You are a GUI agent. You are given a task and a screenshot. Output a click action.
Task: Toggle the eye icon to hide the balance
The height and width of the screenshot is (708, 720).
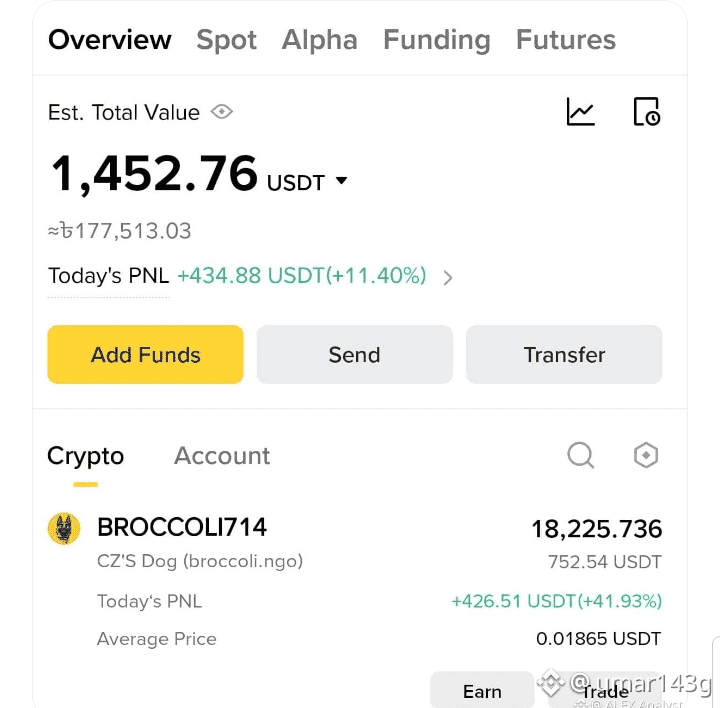click(222, 112)
